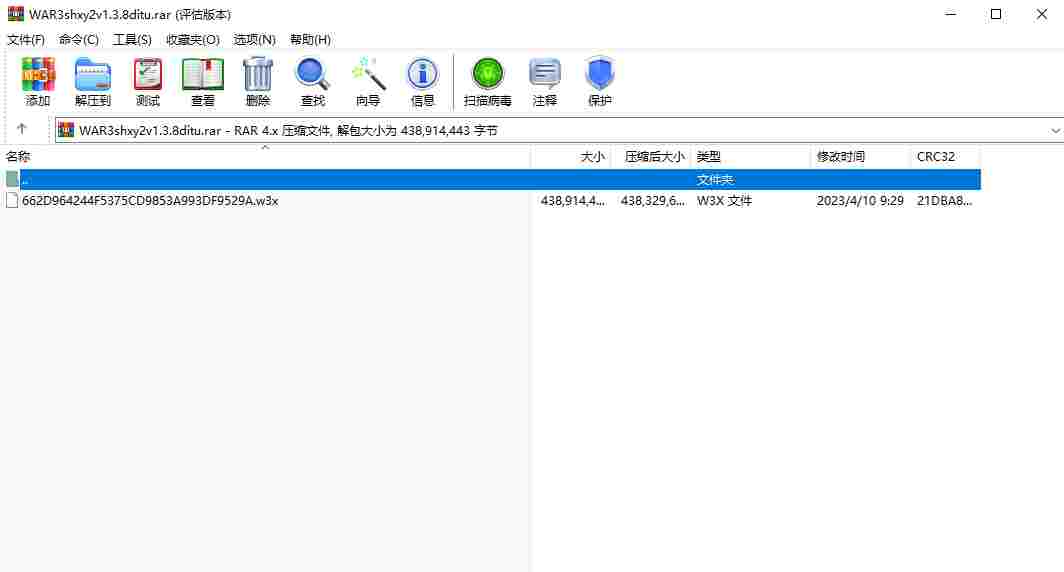
Task: Open the Favorites (收藏夹) menu
Action: 193,39
